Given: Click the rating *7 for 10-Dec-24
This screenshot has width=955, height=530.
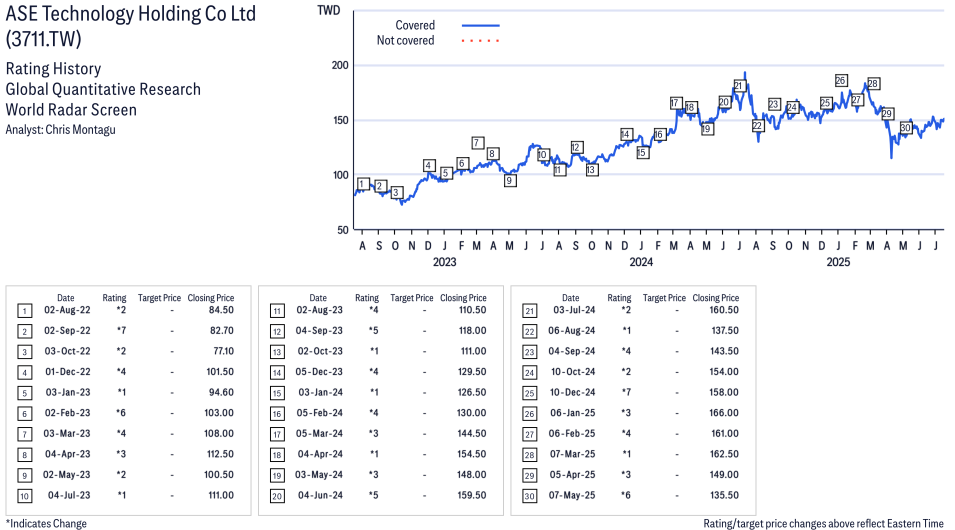Looking at the screenshot, I should (x=626, y=392).
